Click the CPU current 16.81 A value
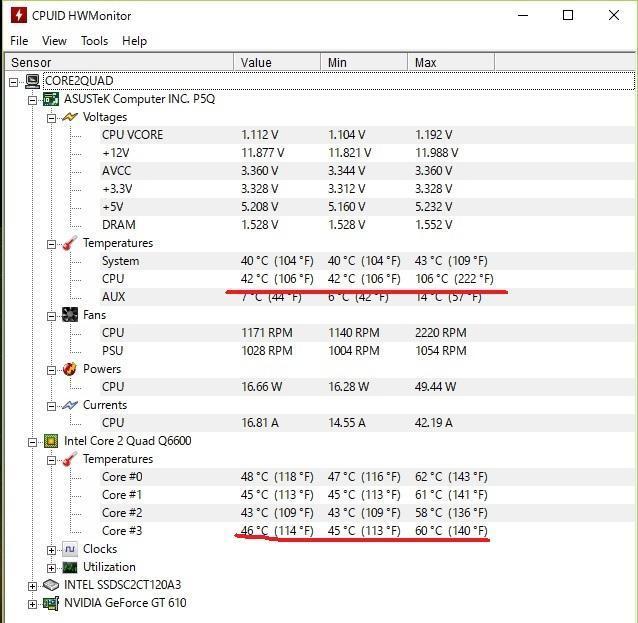 pyautogui.click(x=260, y=423)
